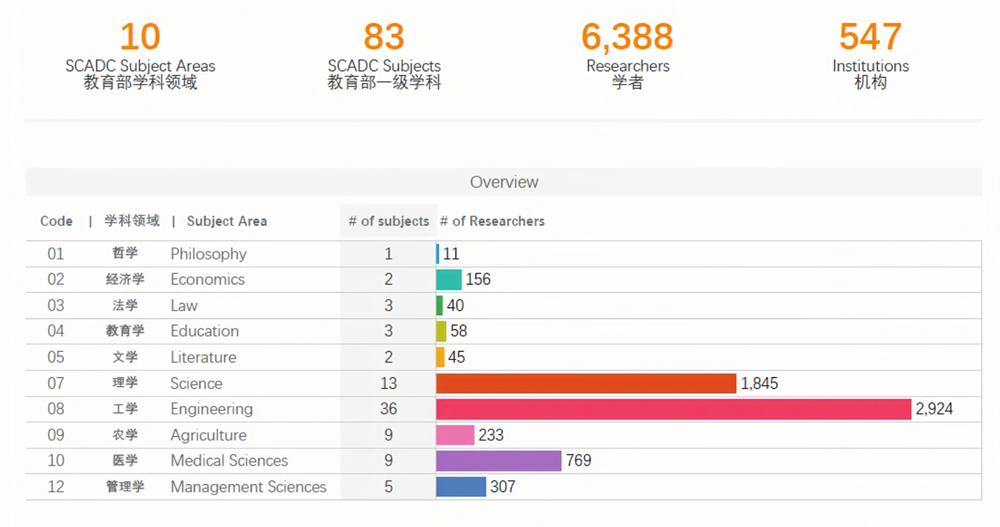Select the teal Economics bar

[x=449, y=280]
